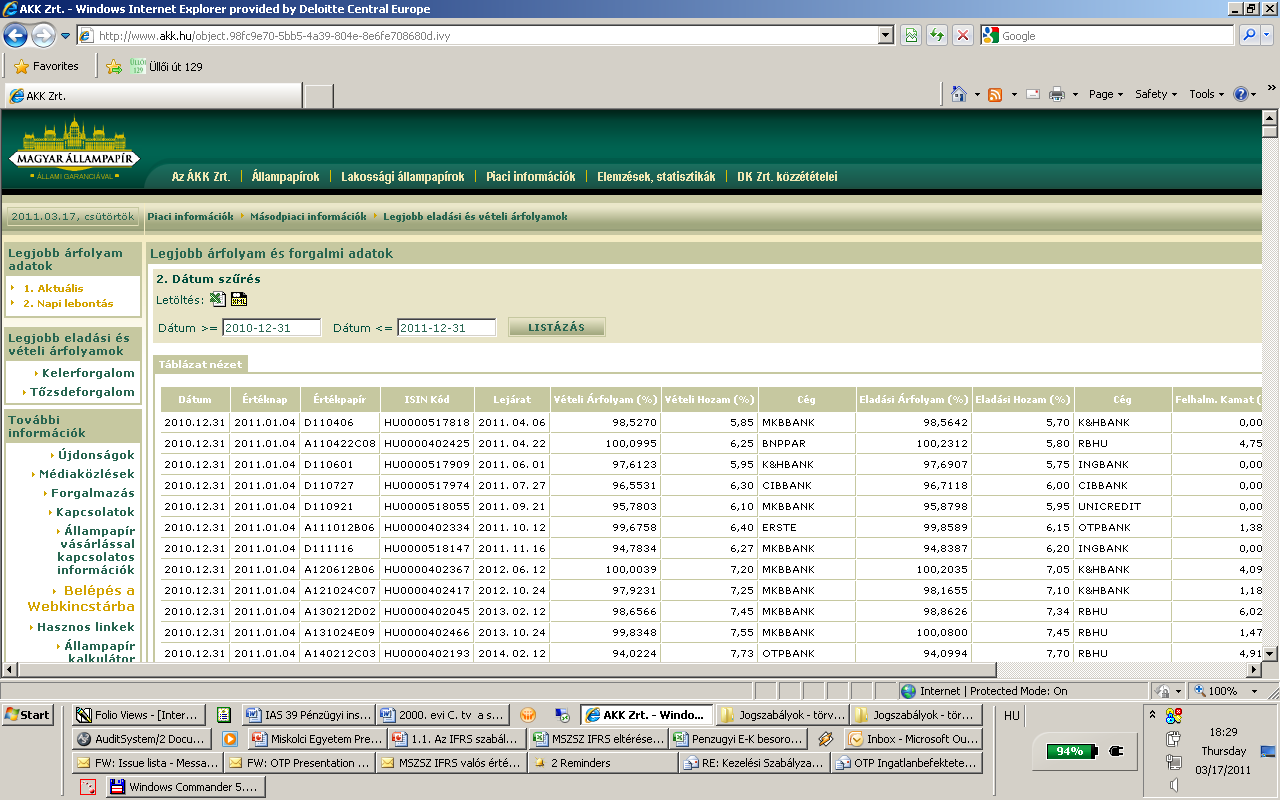Image resolution: width=1280 pixels, height=800 pixels.
Task: Click the Add to Favorites Bar icon
Action: tap(114, 66)
